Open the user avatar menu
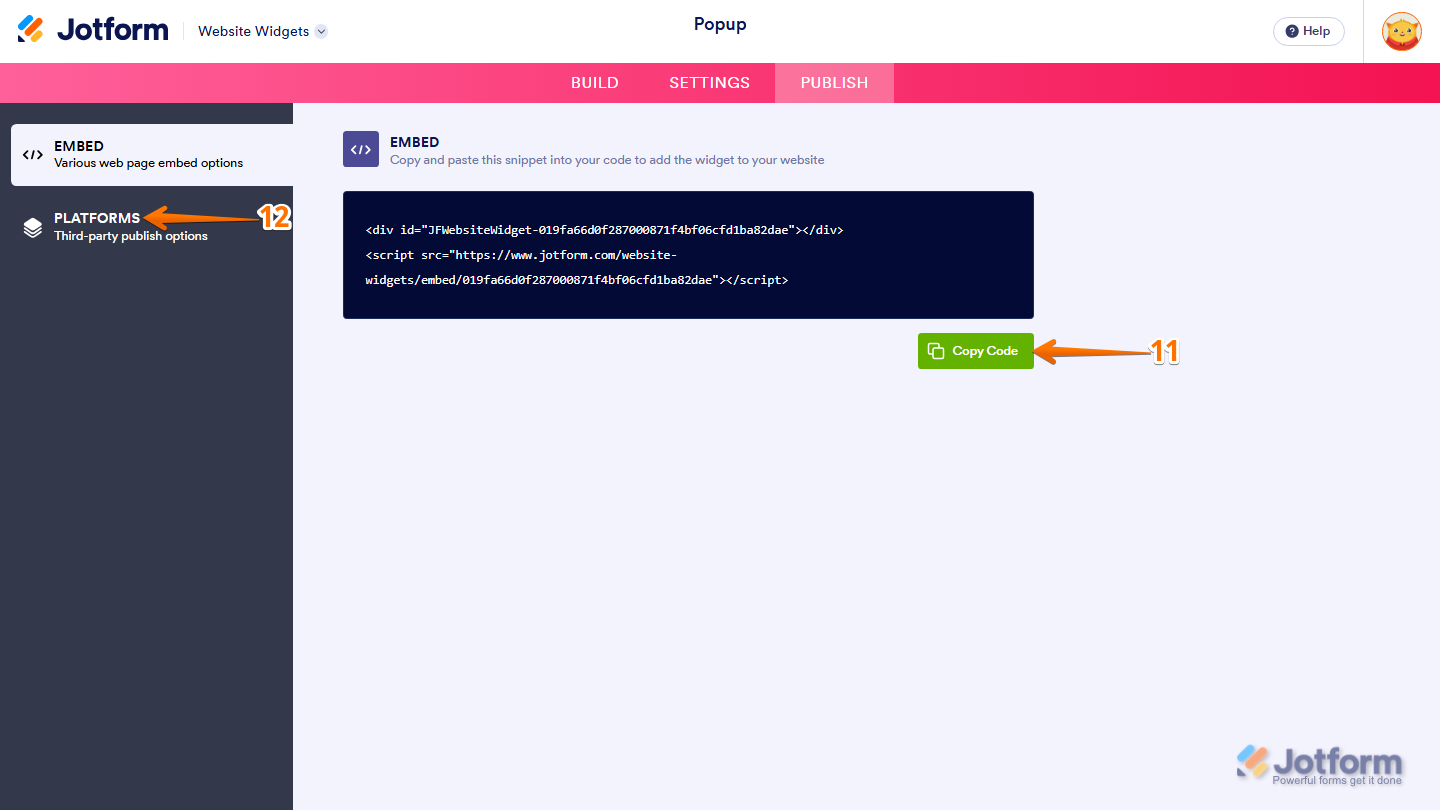The width and height of the screenshot is (1440, 810). click(x=1401, y=31)
